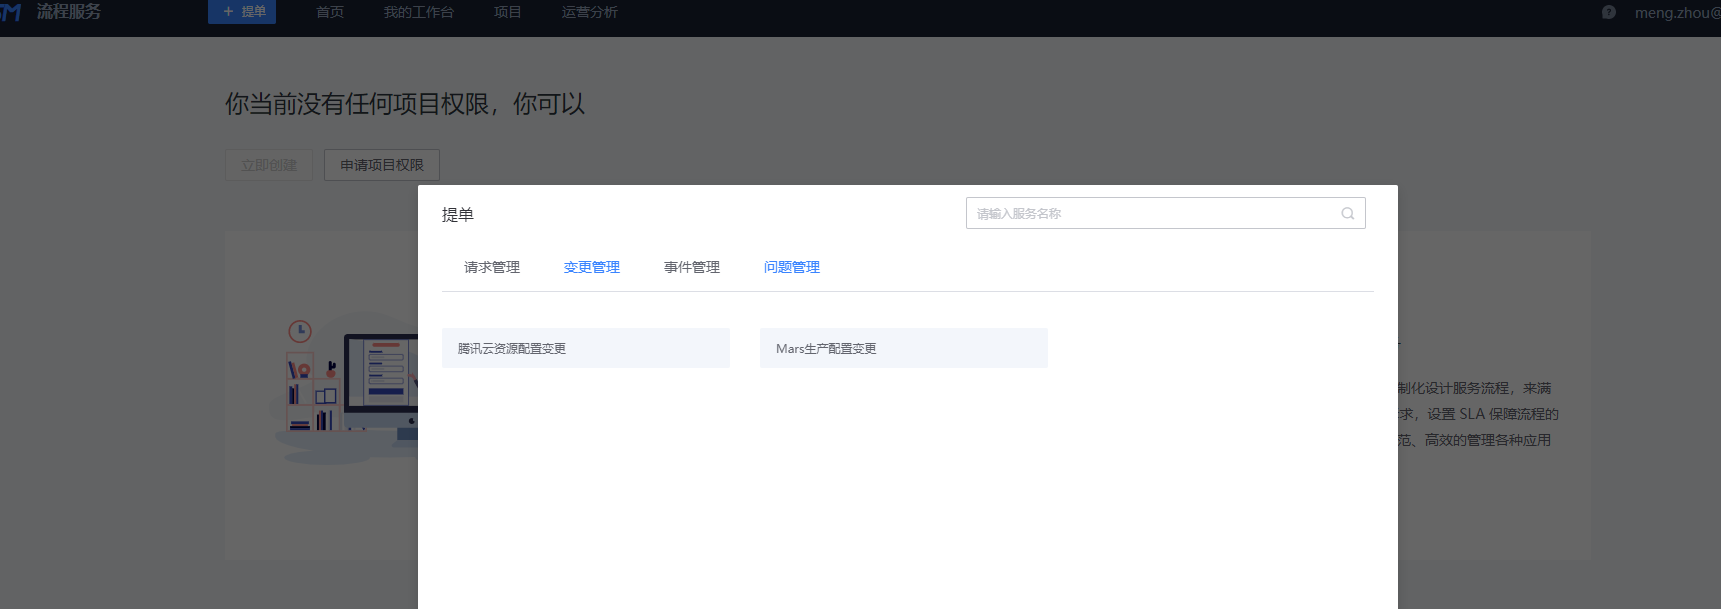Click the 流程服务 product name
The height and width of the screenshot is (609, 1721).
tap(69, 12)
